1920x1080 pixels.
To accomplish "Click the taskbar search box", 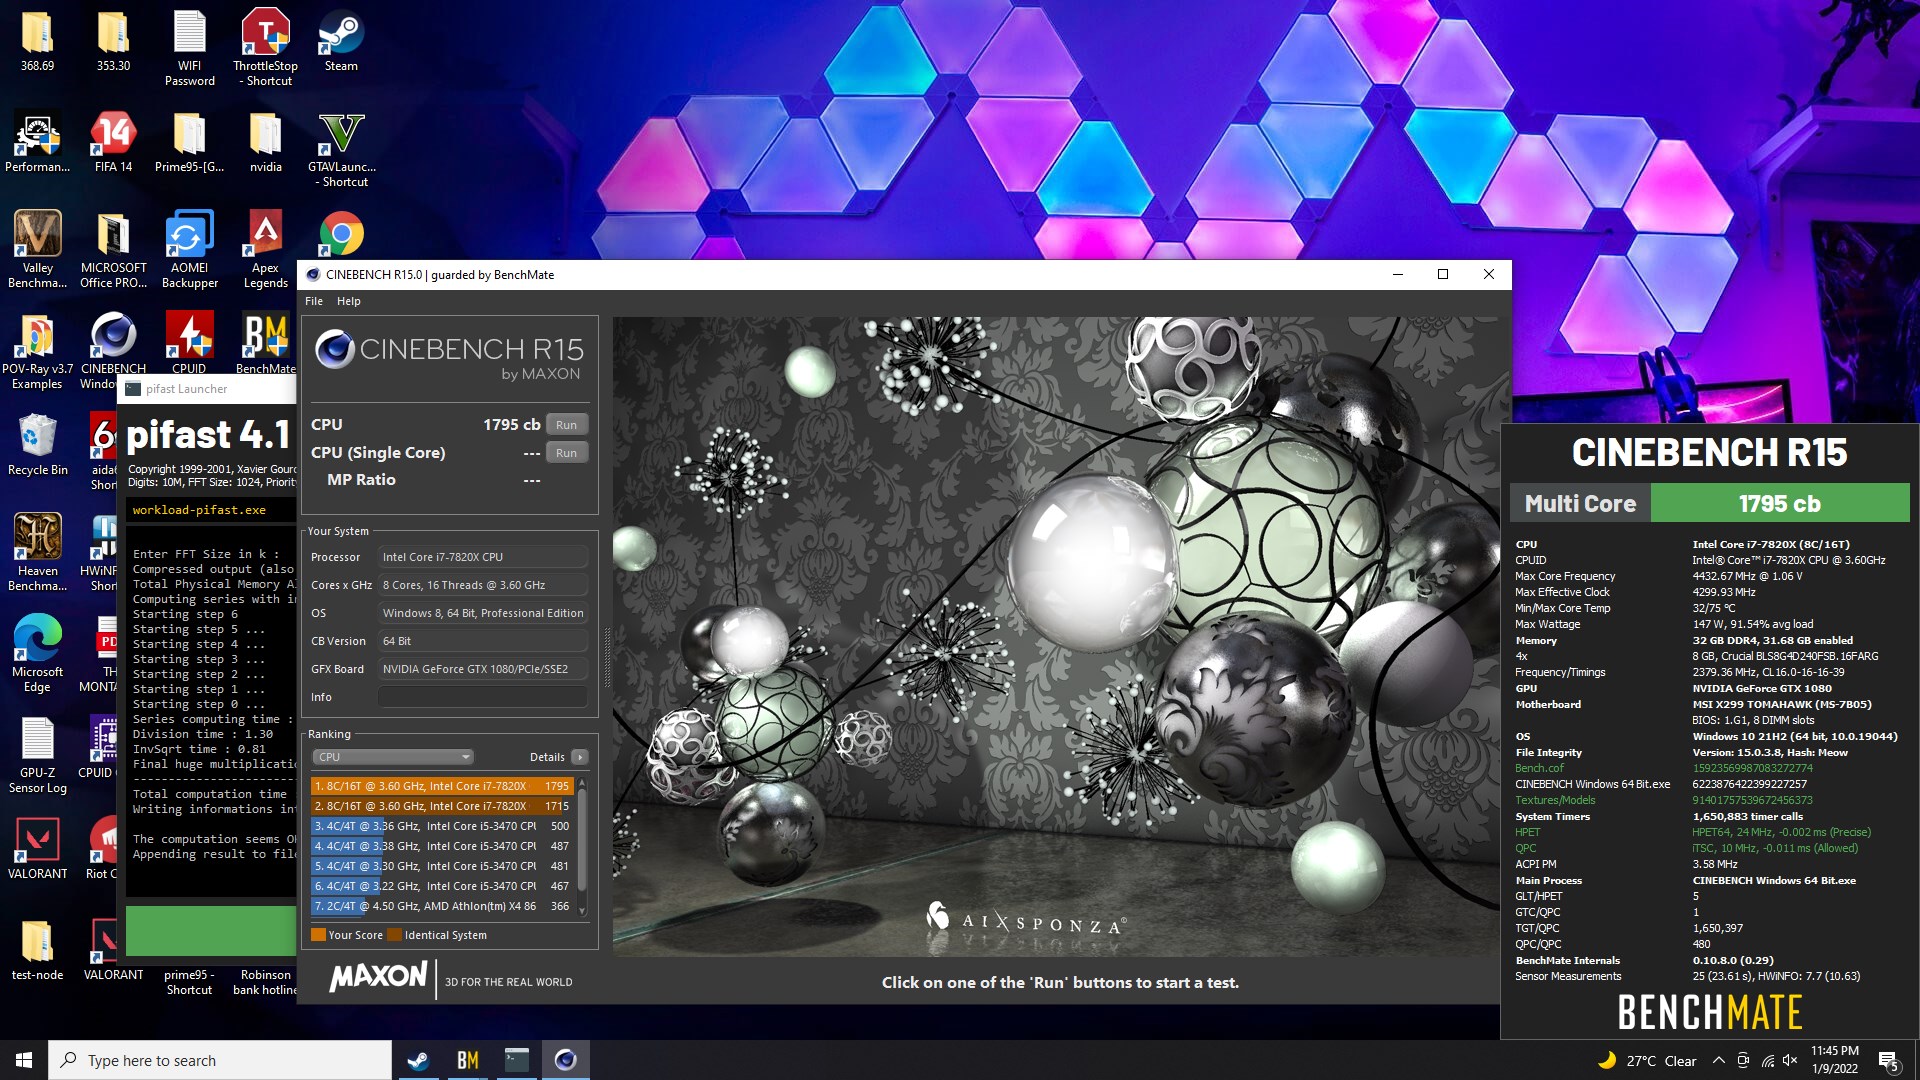I will click(x=220, y=1060).
